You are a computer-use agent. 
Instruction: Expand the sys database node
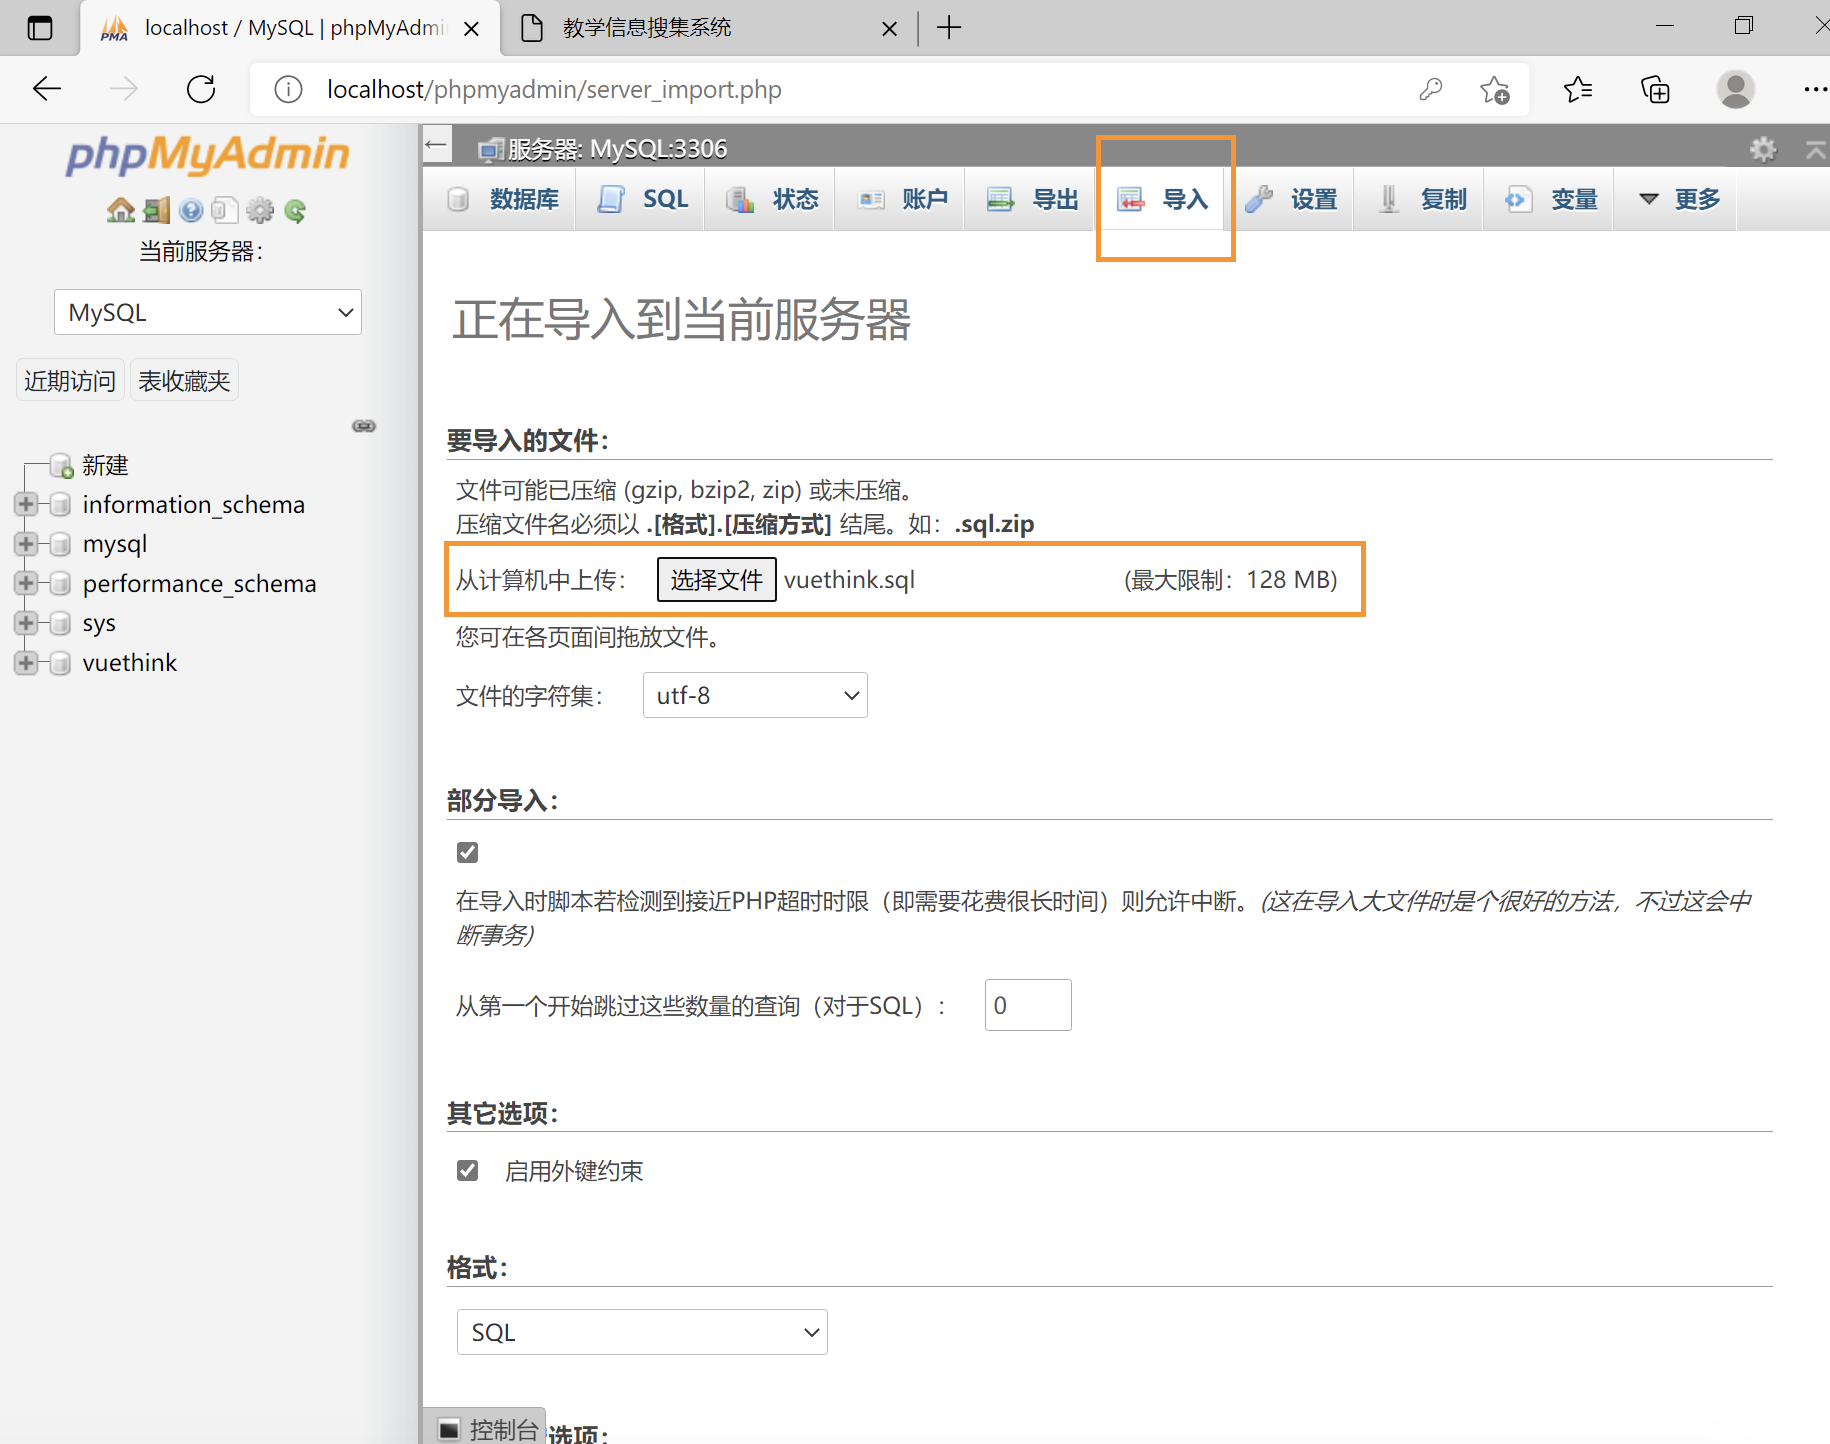tap(26, 623)
